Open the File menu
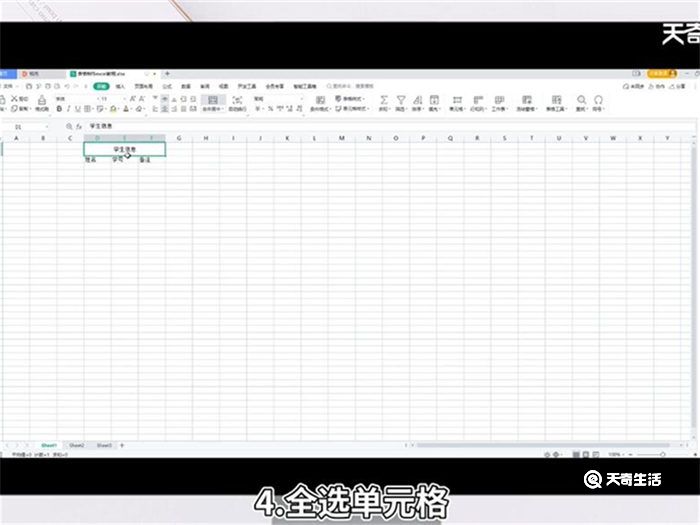The image size is (700, 525). point(9,86)
